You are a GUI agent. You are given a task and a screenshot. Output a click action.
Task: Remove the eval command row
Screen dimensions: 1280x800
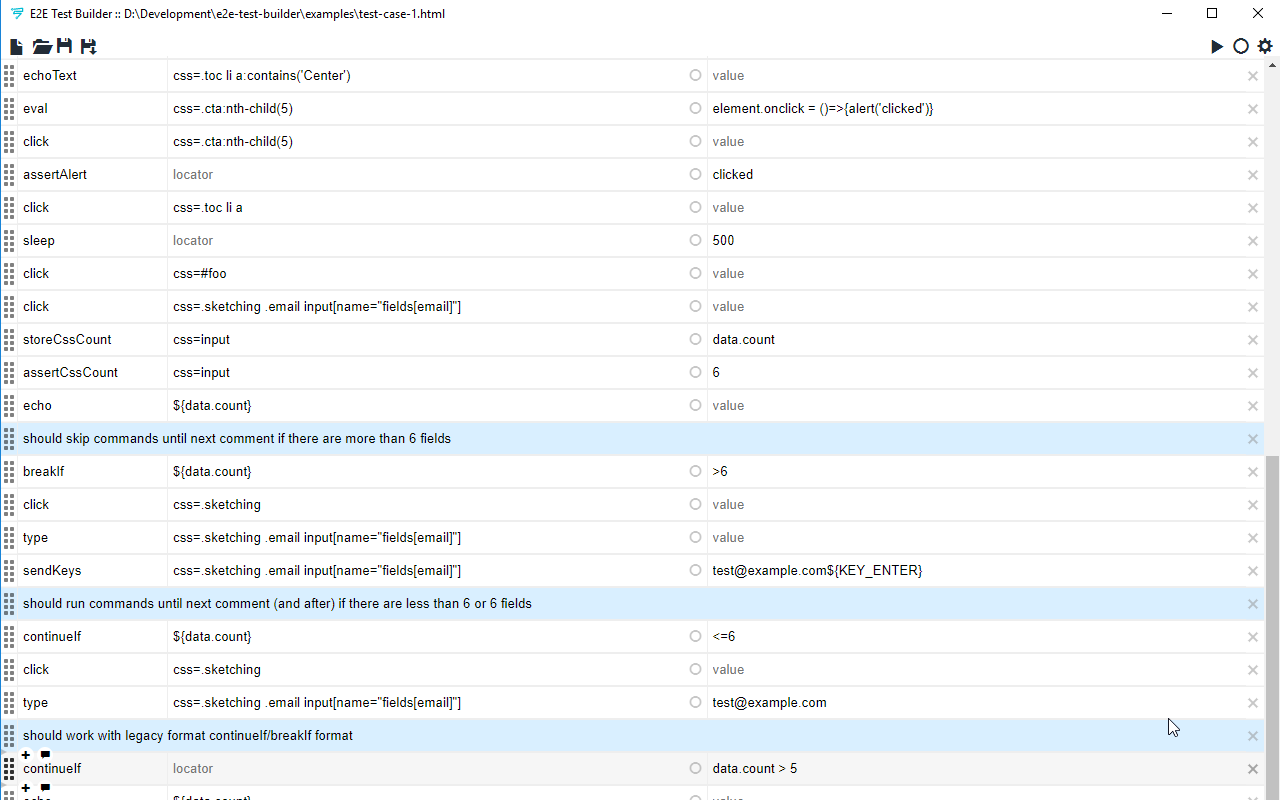(x=1253, y=109)
